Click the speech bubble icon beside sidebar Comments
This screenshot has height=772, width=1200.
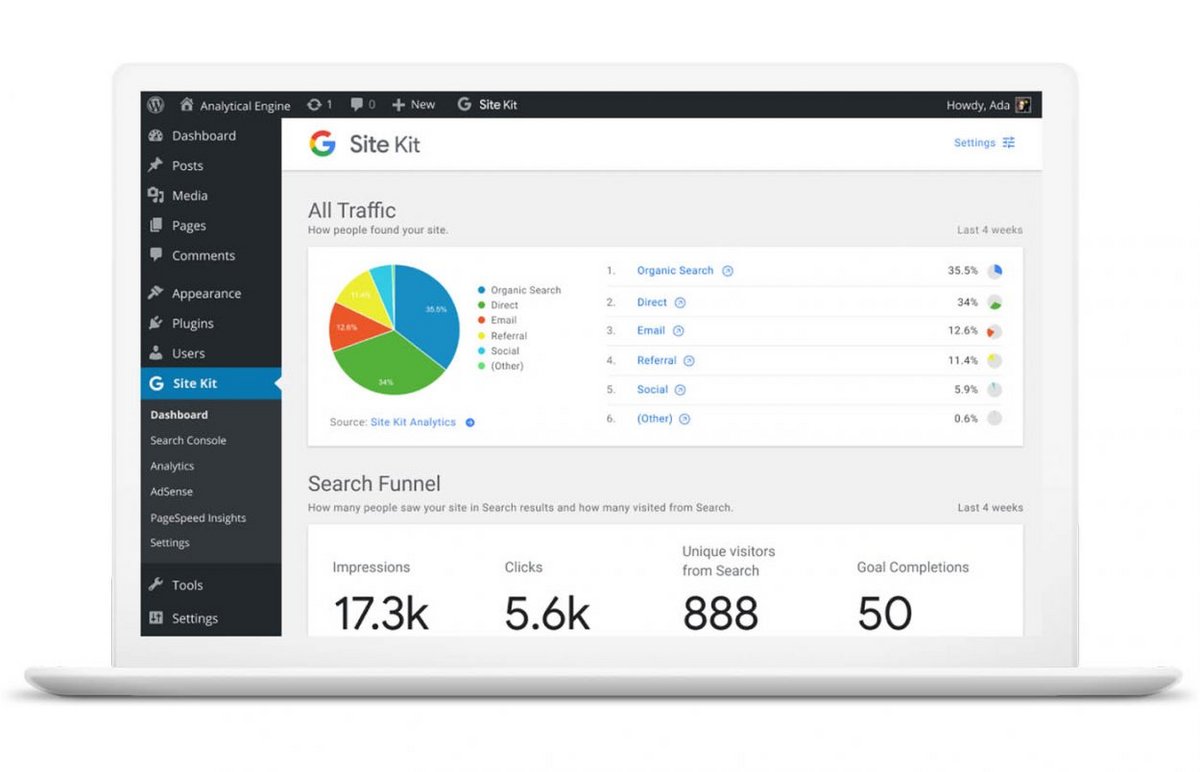[156, 255]
